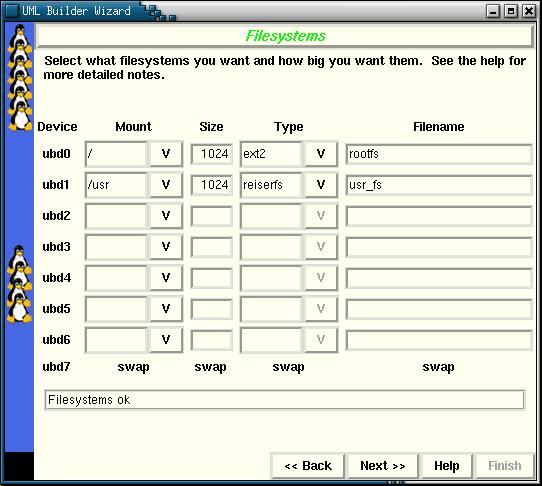This screenshot has height=486, width=542.
Task: Click the empty ubd2 mount field
Action: click(117, 216)
